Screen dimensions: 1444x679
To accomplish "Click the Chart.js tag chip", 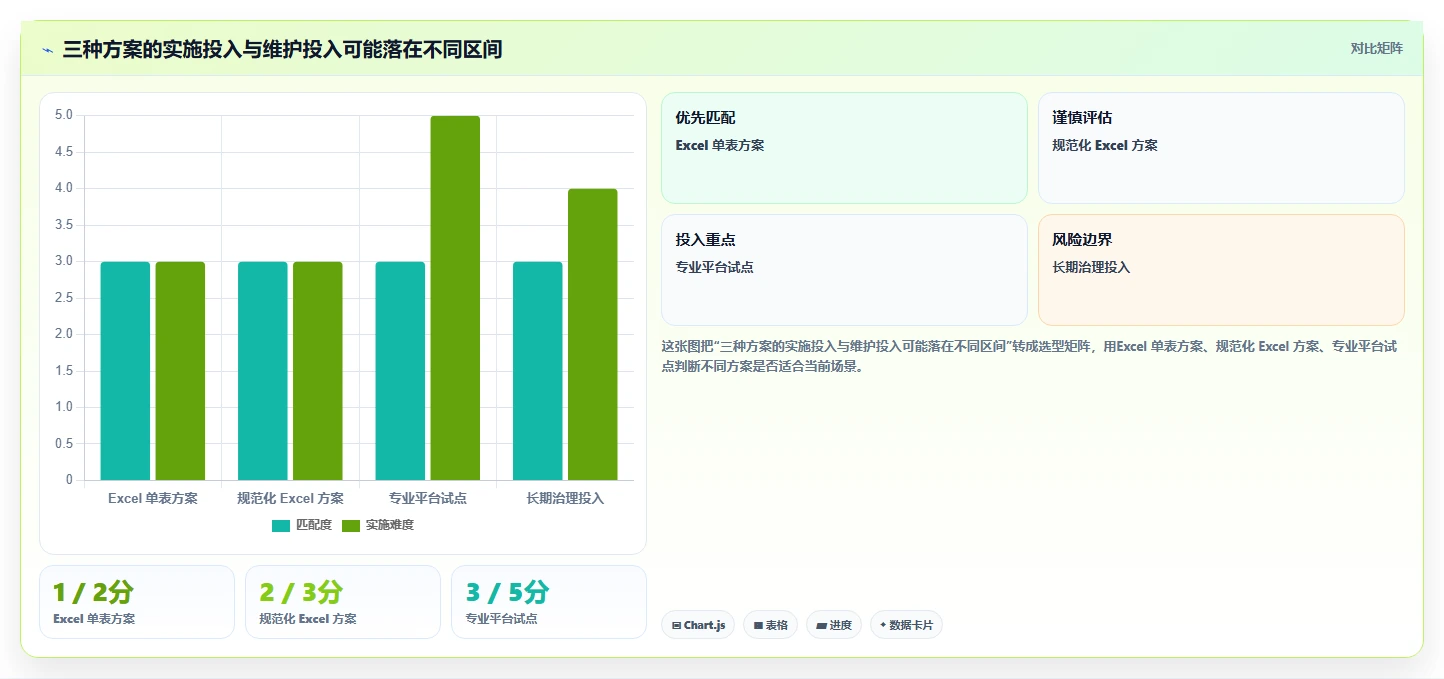I will [698, 625].
